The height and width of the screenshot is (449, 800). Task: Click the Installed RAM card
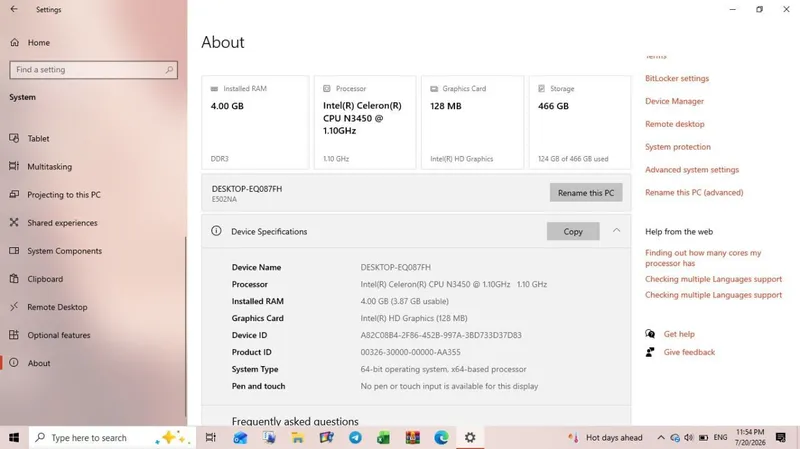pos(255,122)
